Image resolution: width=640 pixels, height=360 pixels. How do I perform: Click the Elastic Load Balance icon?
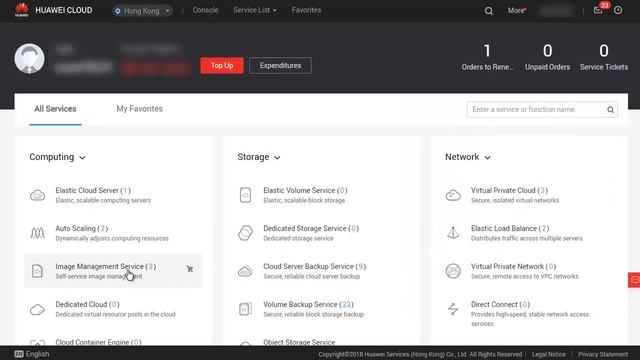click(x=453, y=233)
